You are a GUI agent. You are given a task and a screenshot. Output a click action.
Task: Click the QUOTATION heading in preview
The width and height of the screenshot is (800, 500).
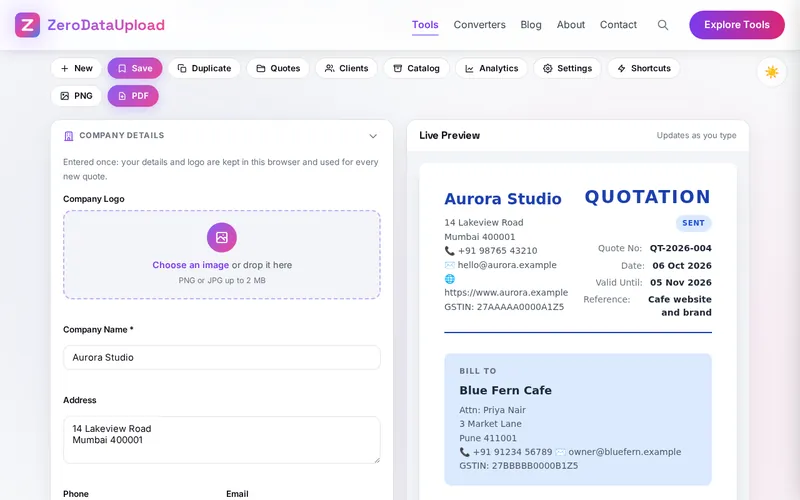[647, 197]
